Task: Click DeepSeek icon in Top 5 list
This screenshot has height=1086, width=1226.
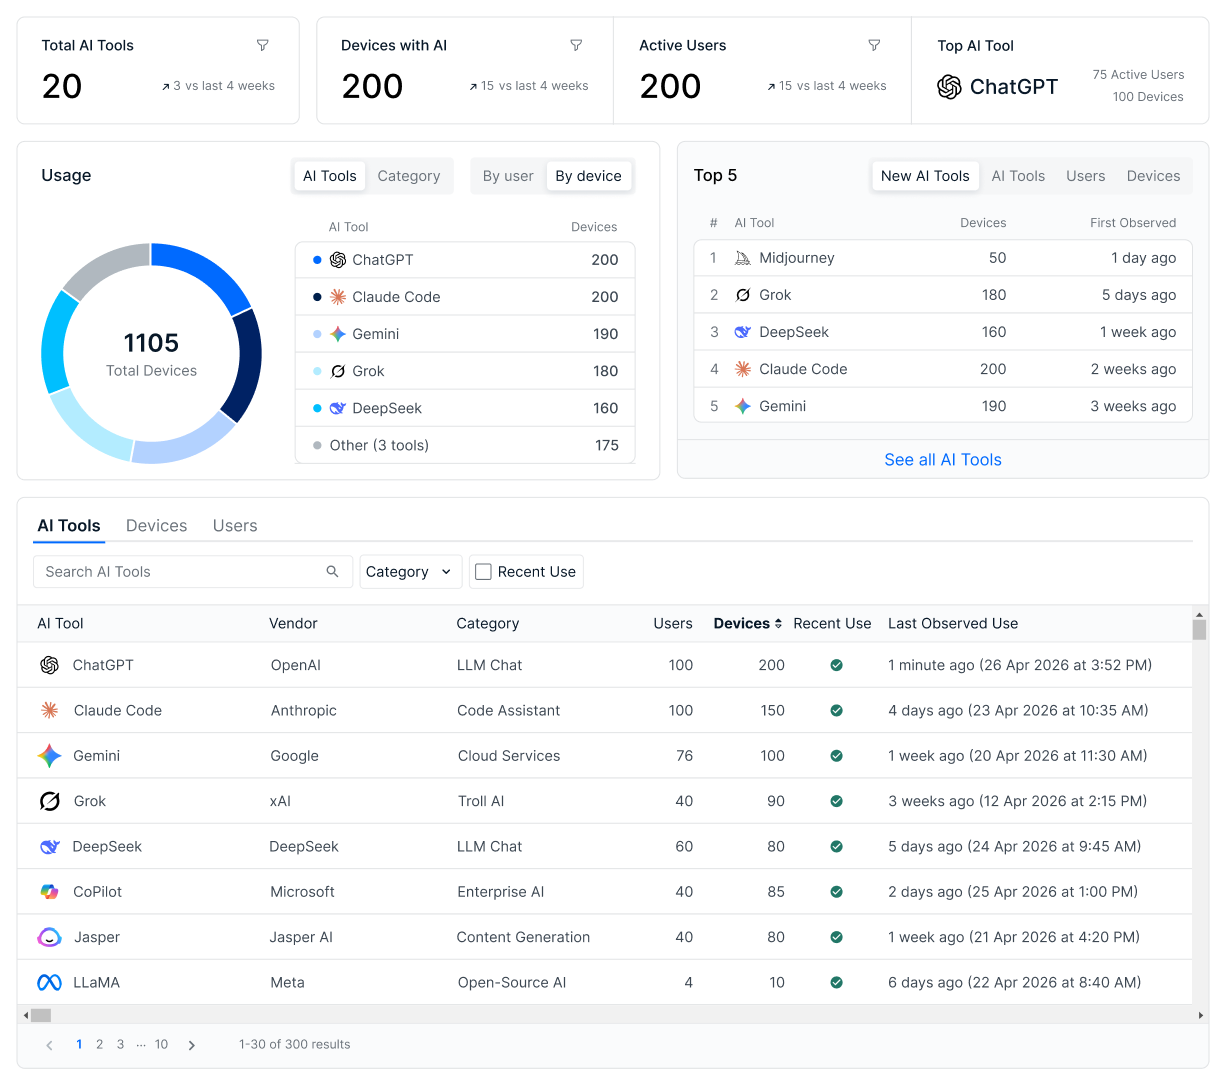Action: pos(743,332)
